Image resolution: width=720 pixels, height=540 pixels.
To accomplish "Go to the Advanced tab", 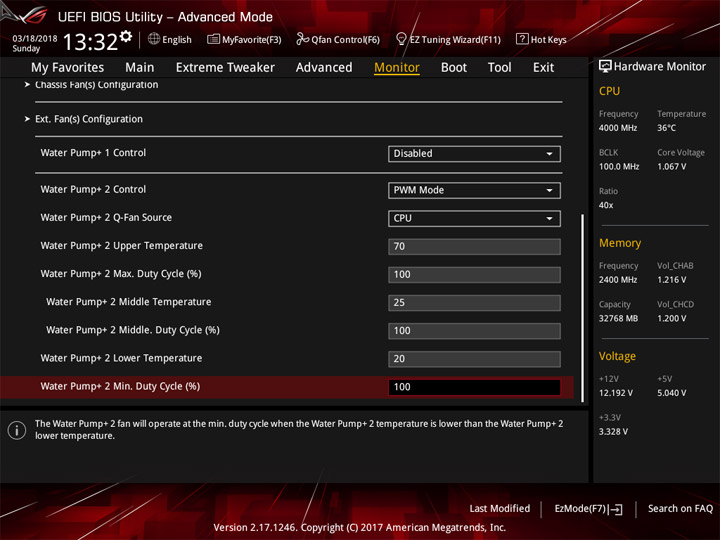I will coord(324,68).
